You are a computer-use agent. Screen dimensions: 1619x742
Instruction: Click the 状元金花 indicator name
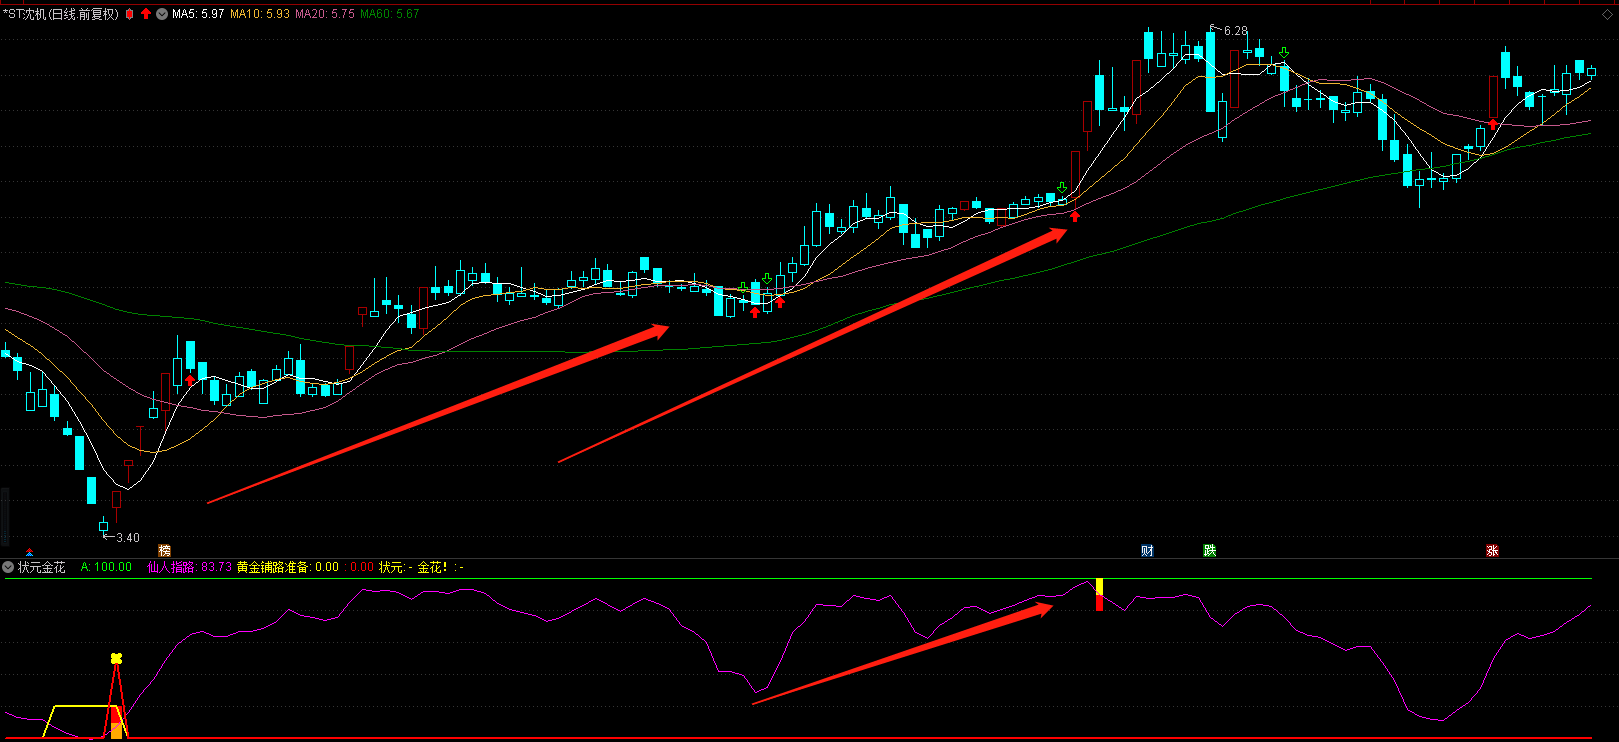pos(42,567)
